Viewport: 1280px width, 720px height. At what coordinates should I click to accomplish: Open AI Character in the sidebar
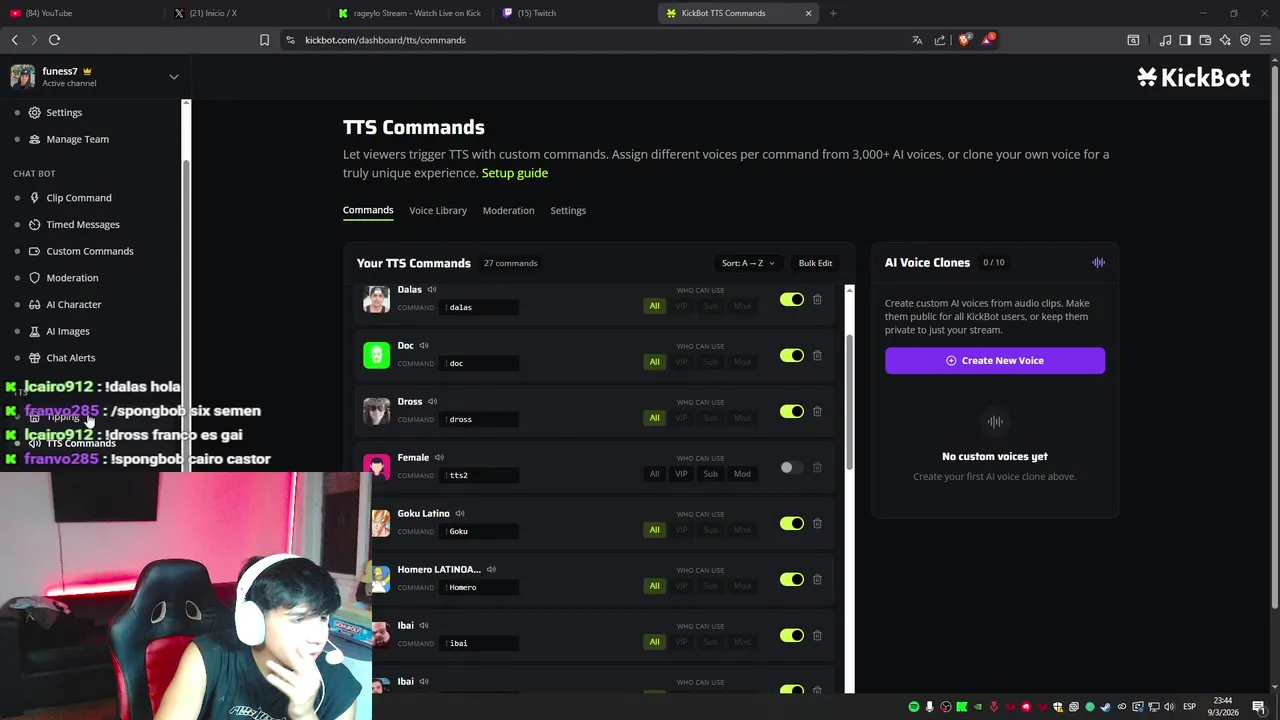(x=73, y=304)
